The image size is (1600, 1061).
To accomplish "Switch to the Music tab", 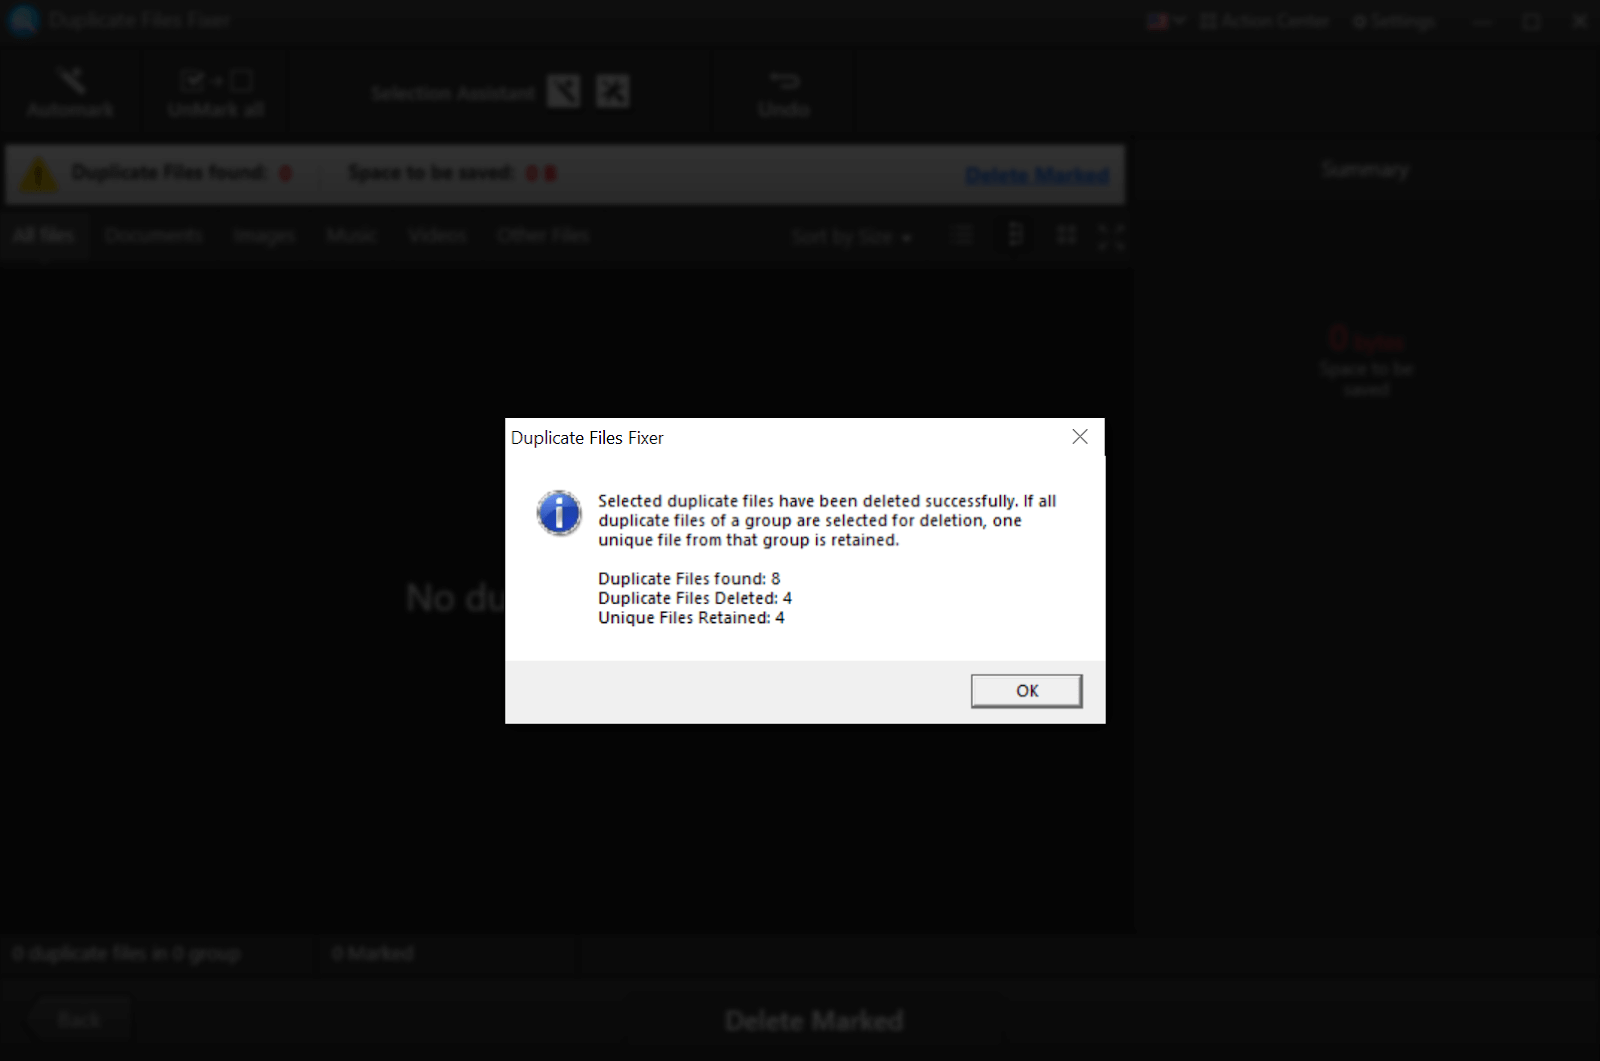I will (x=351, y=236).
